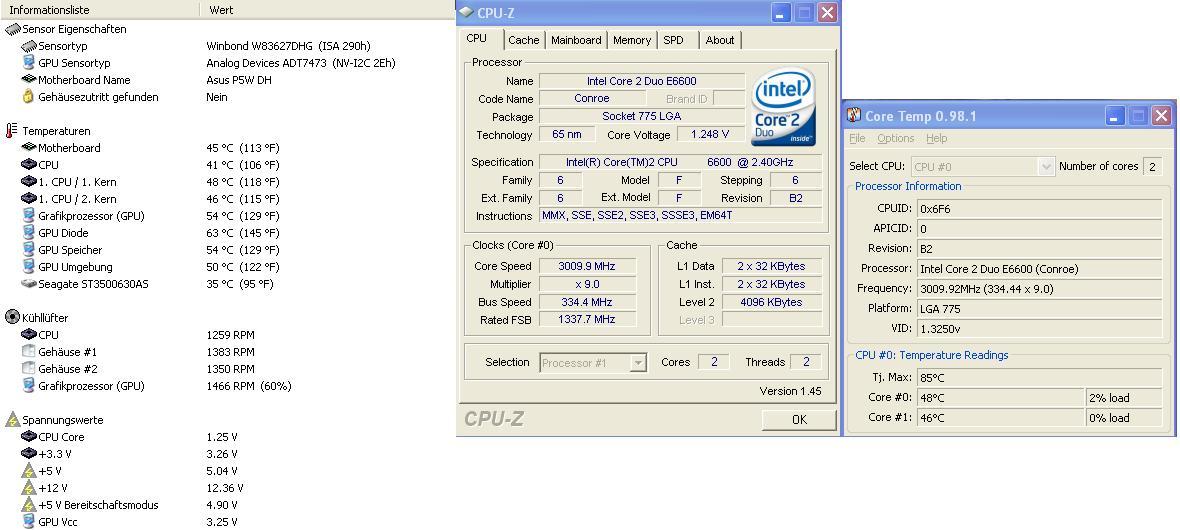The height and width of the screenshot is (530, 1180).
Task: Click the GPU Diode icon
Action: [x=29, y=233]
